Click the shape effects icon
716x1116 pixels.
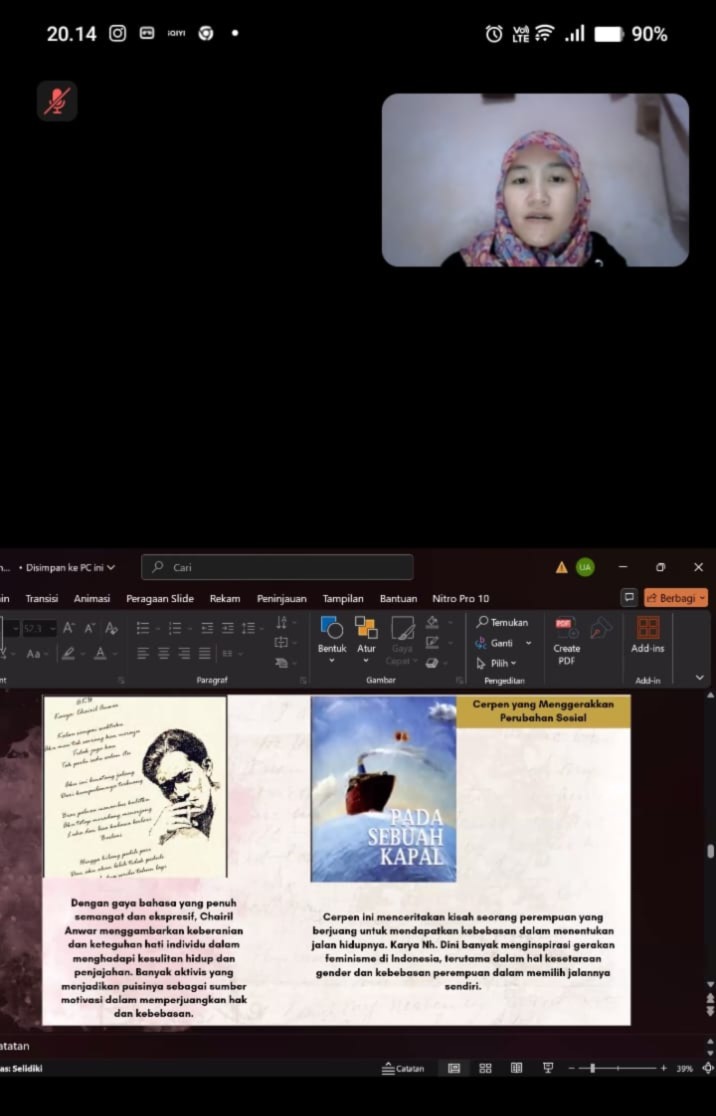coord(433,663)
